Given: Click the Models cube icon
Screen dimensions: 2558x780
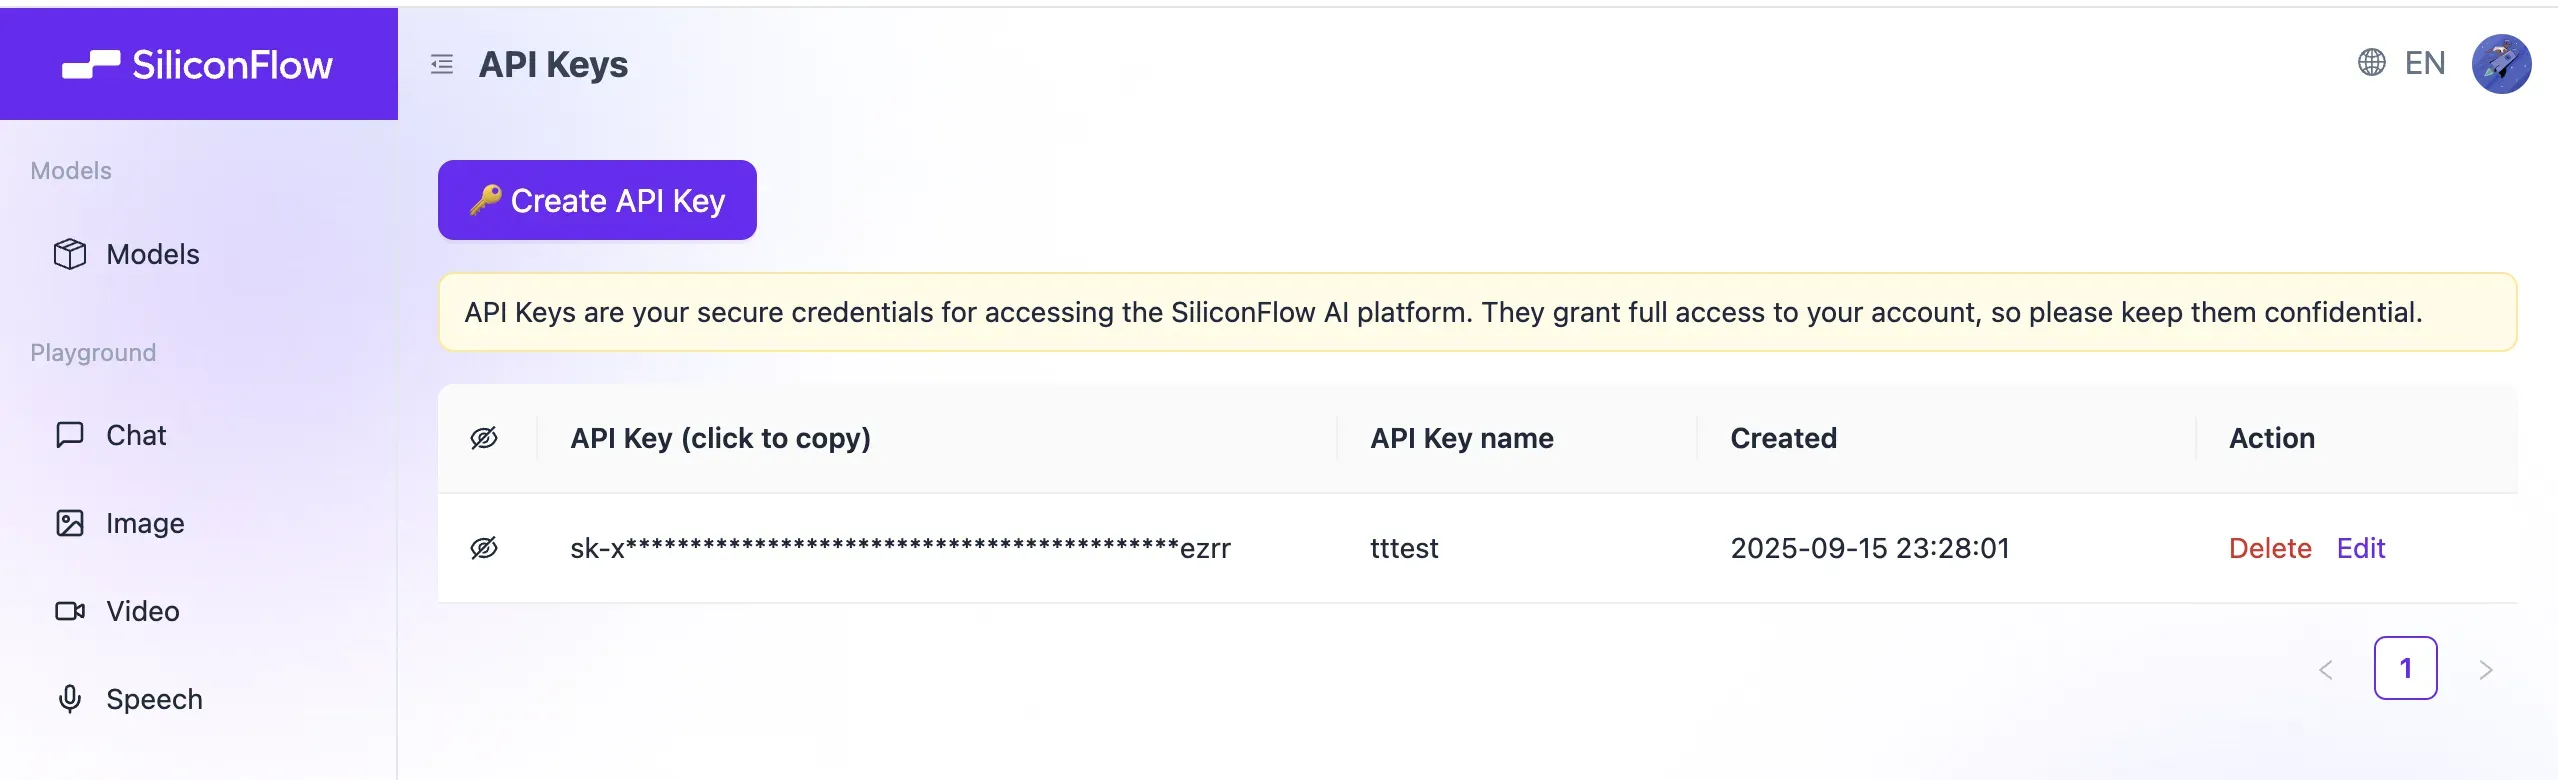Looking at the screenshot, I should pos(70,254).
